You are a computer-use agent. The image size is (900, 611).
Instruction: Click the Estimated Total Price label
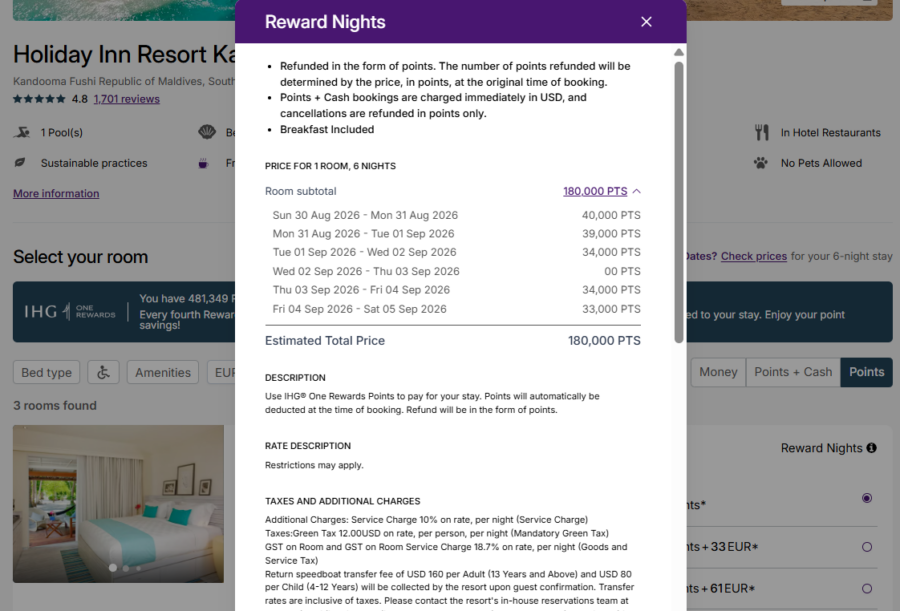(325, 341)
